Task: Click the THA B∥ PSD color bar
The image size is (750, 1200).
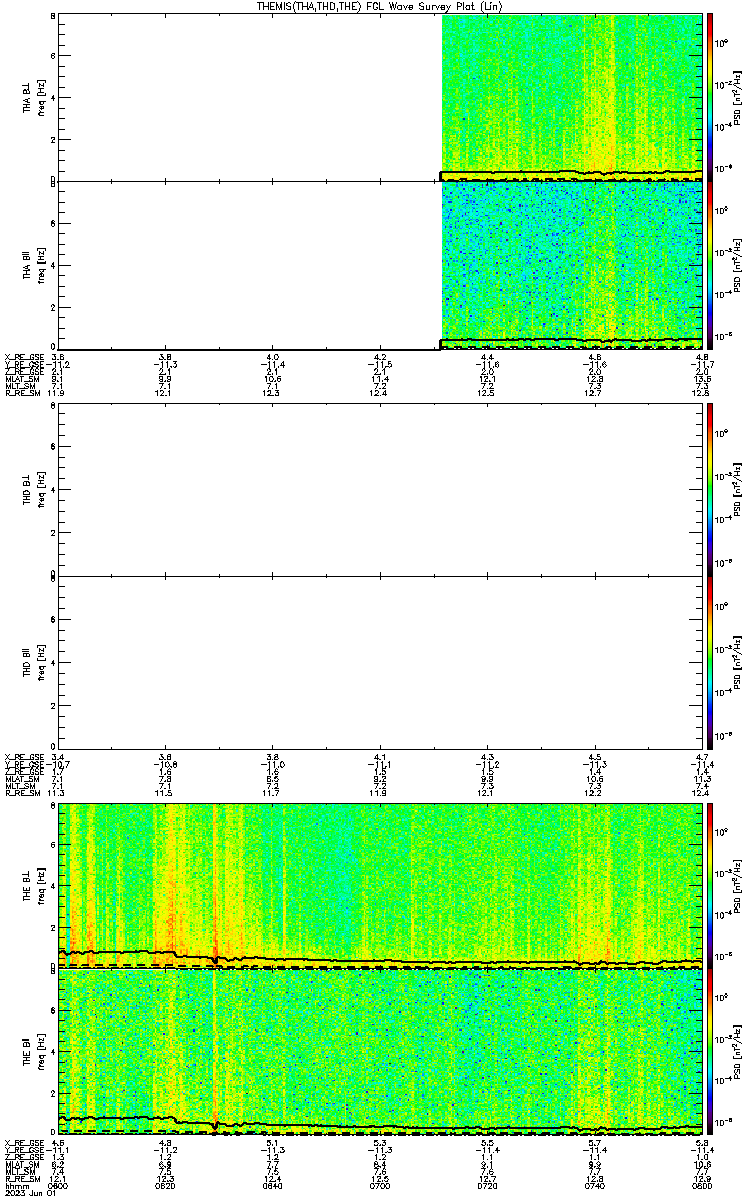Action: tap(711, 266)
